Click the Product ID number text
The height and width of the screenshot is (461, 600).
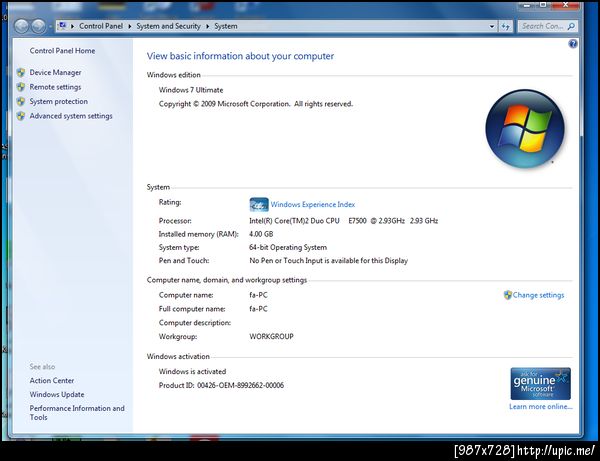[x=240, y=385]
